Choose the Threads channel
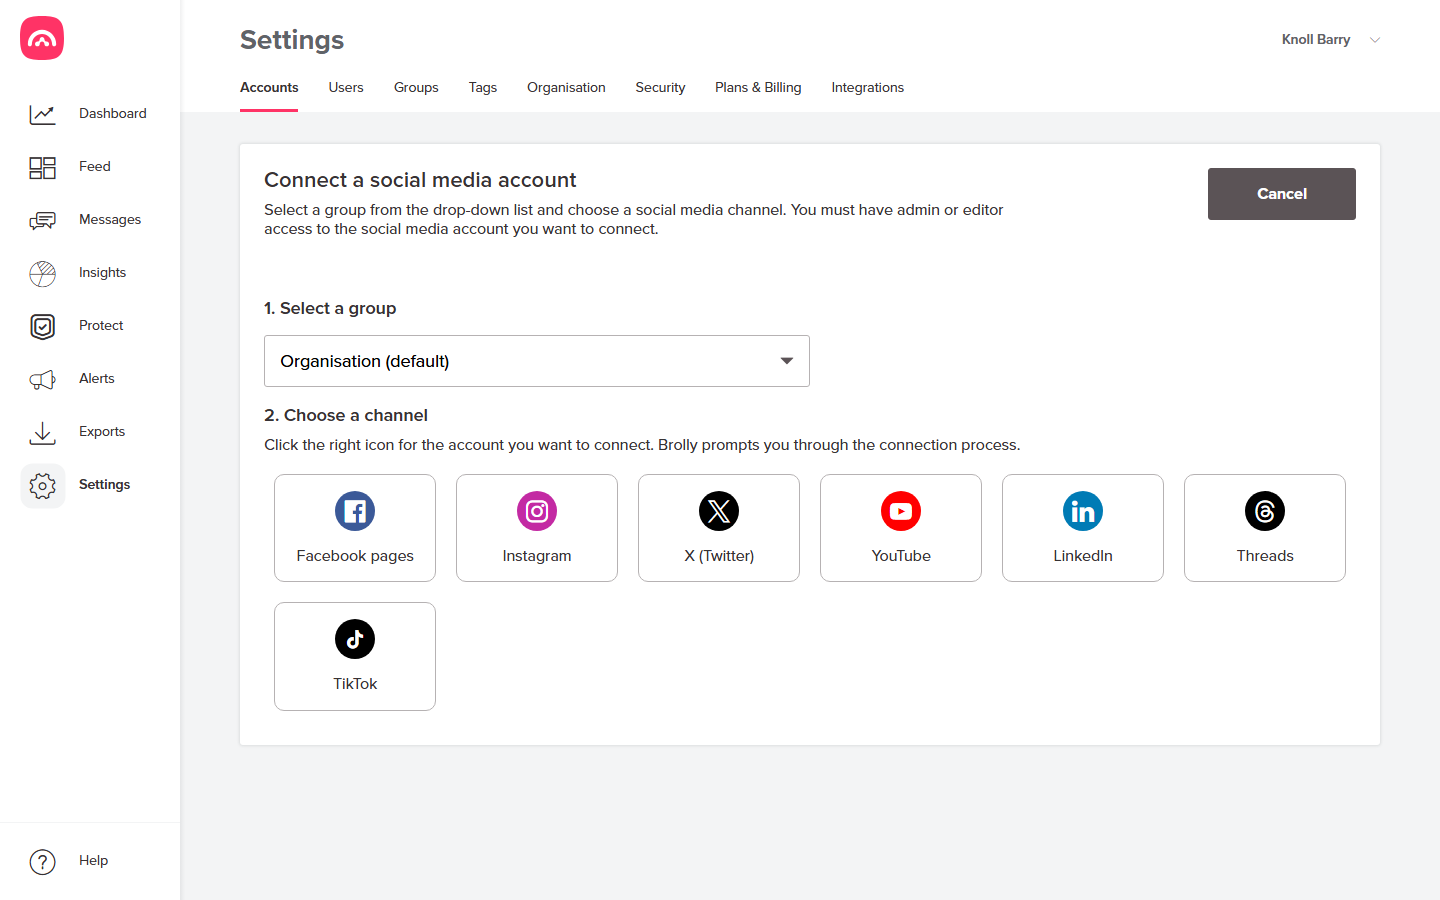1440x900 pixels. (x=1265, y=528)
